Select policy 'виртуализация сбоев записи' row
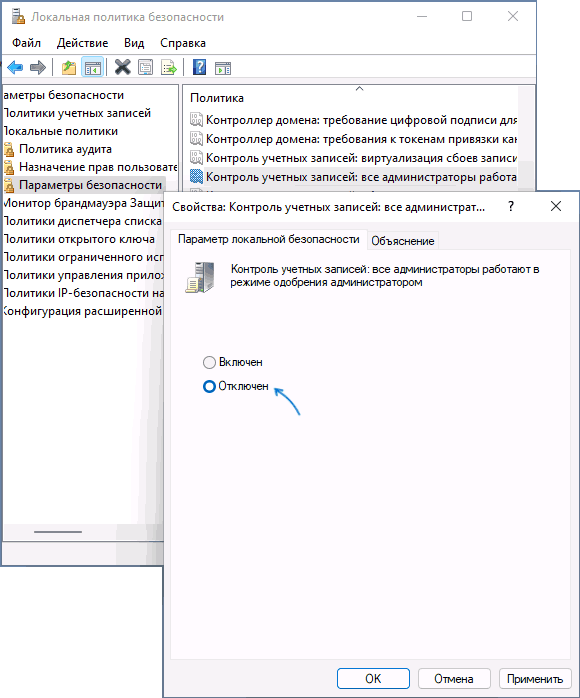The image size is (580, 698). pos(354,158)
